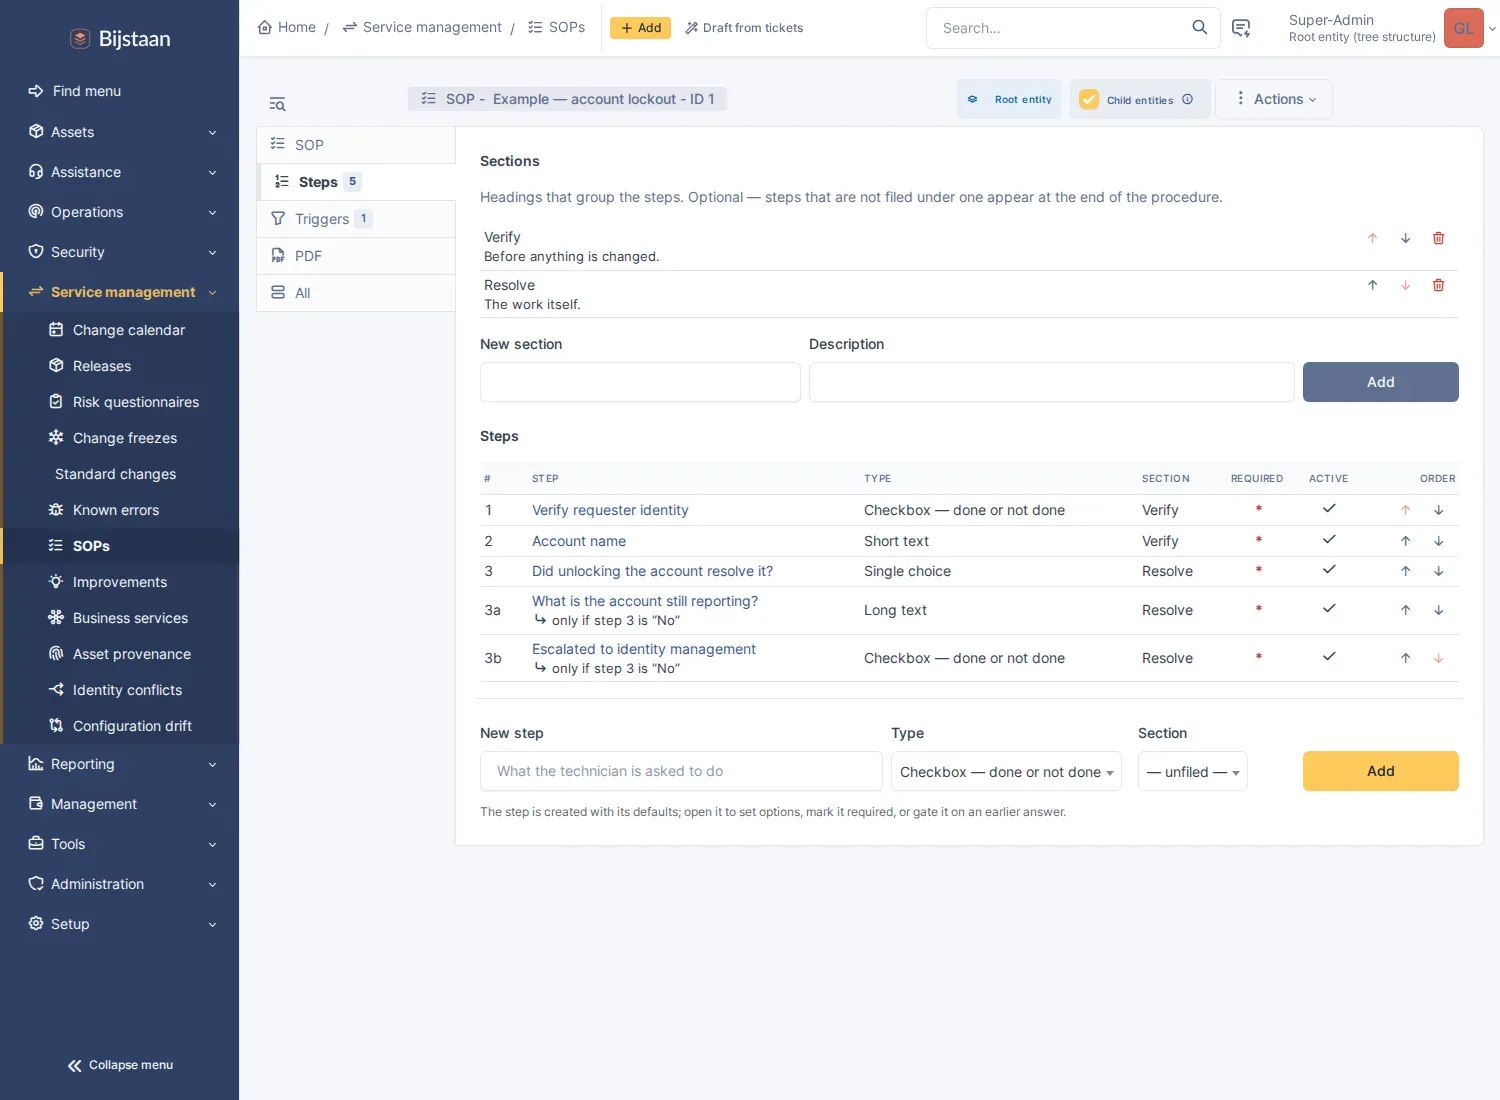Expand the Reporting sidebar menu
This screenshot has width=1500, height=1100.
coord(120,764)
